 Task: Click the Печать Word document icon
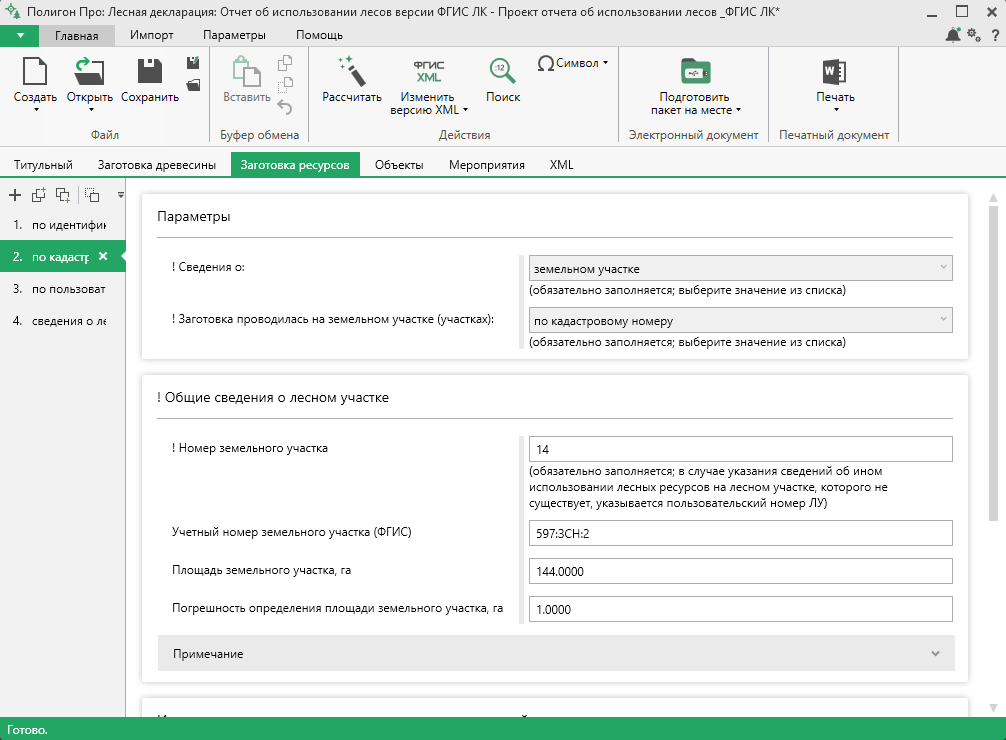[x=835, y=71]
